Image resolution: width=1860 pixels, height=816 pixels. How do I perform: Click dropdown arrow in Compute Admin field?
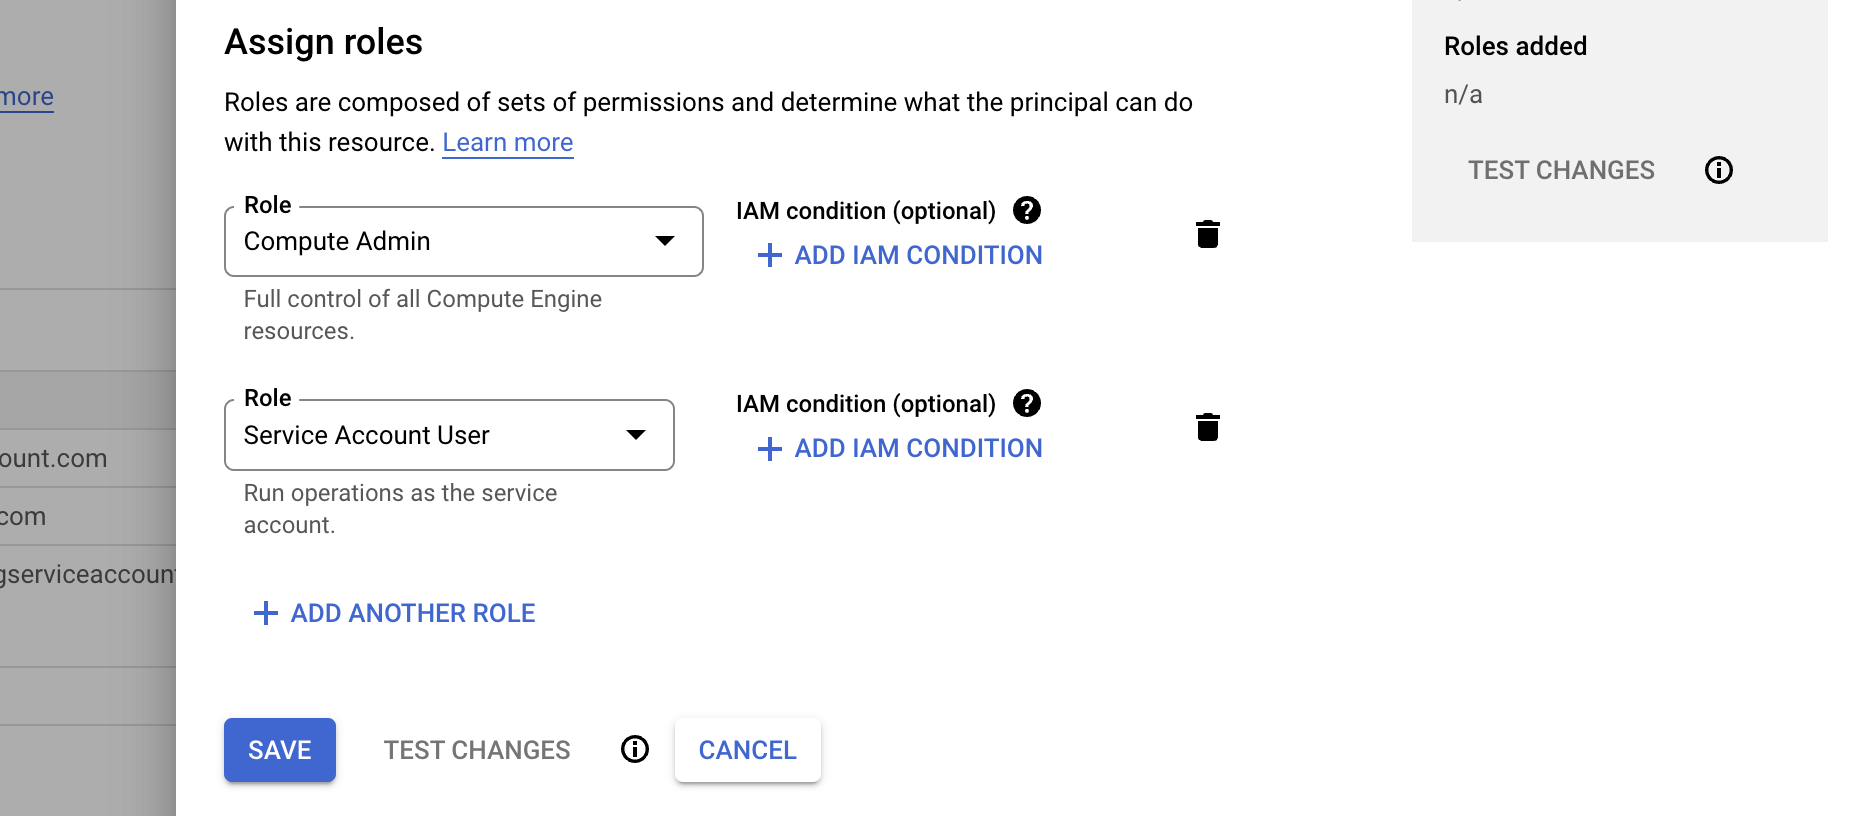click(x=664, y=241)
